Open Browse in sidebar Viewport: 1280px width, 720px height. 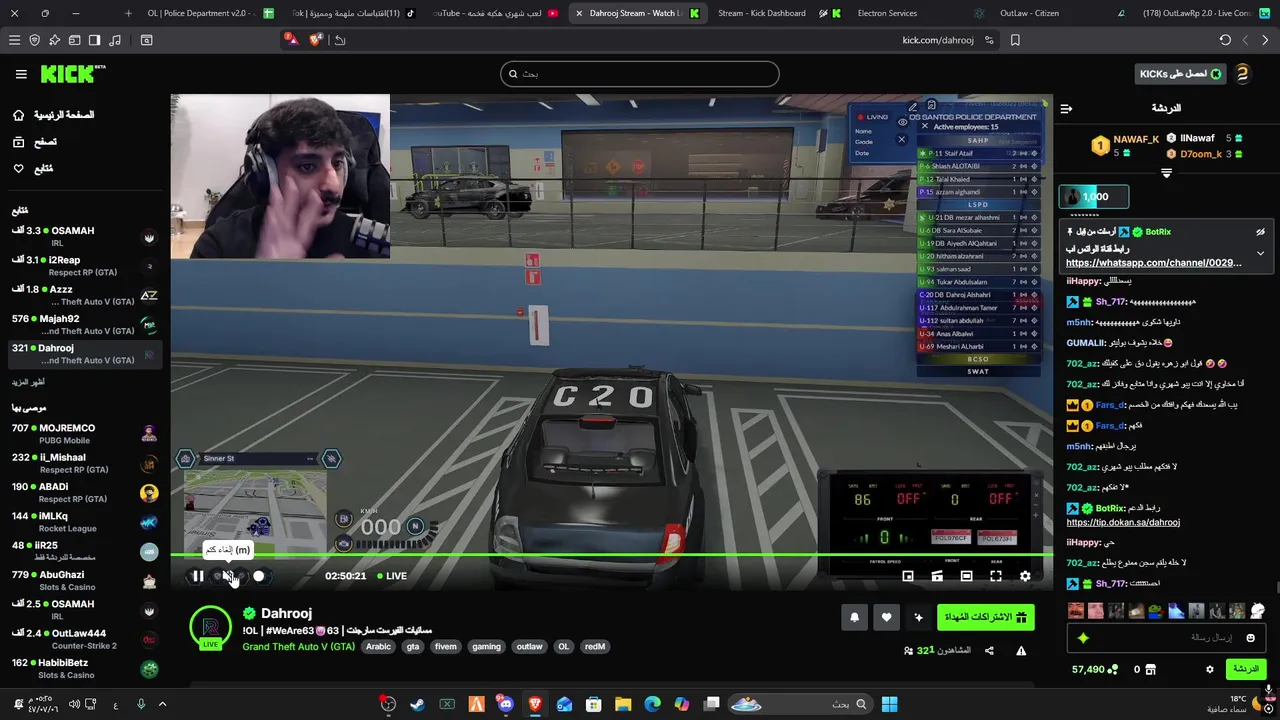click(x=35, y=142)
